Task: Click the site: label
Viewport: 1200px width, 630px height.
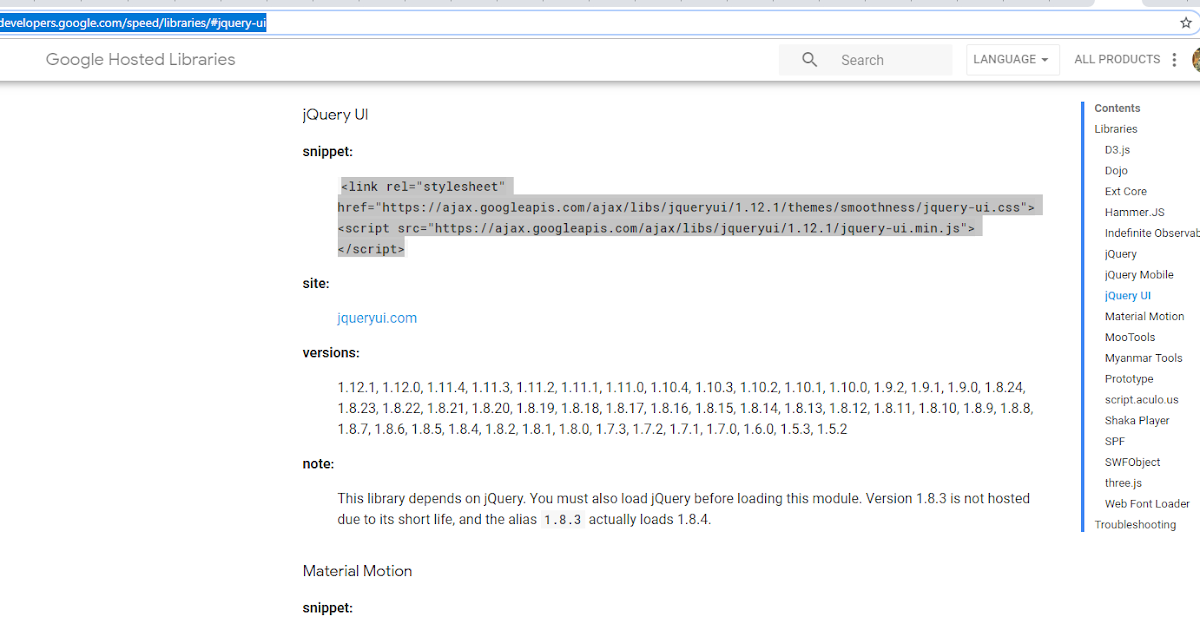Action: pos(316,284)
